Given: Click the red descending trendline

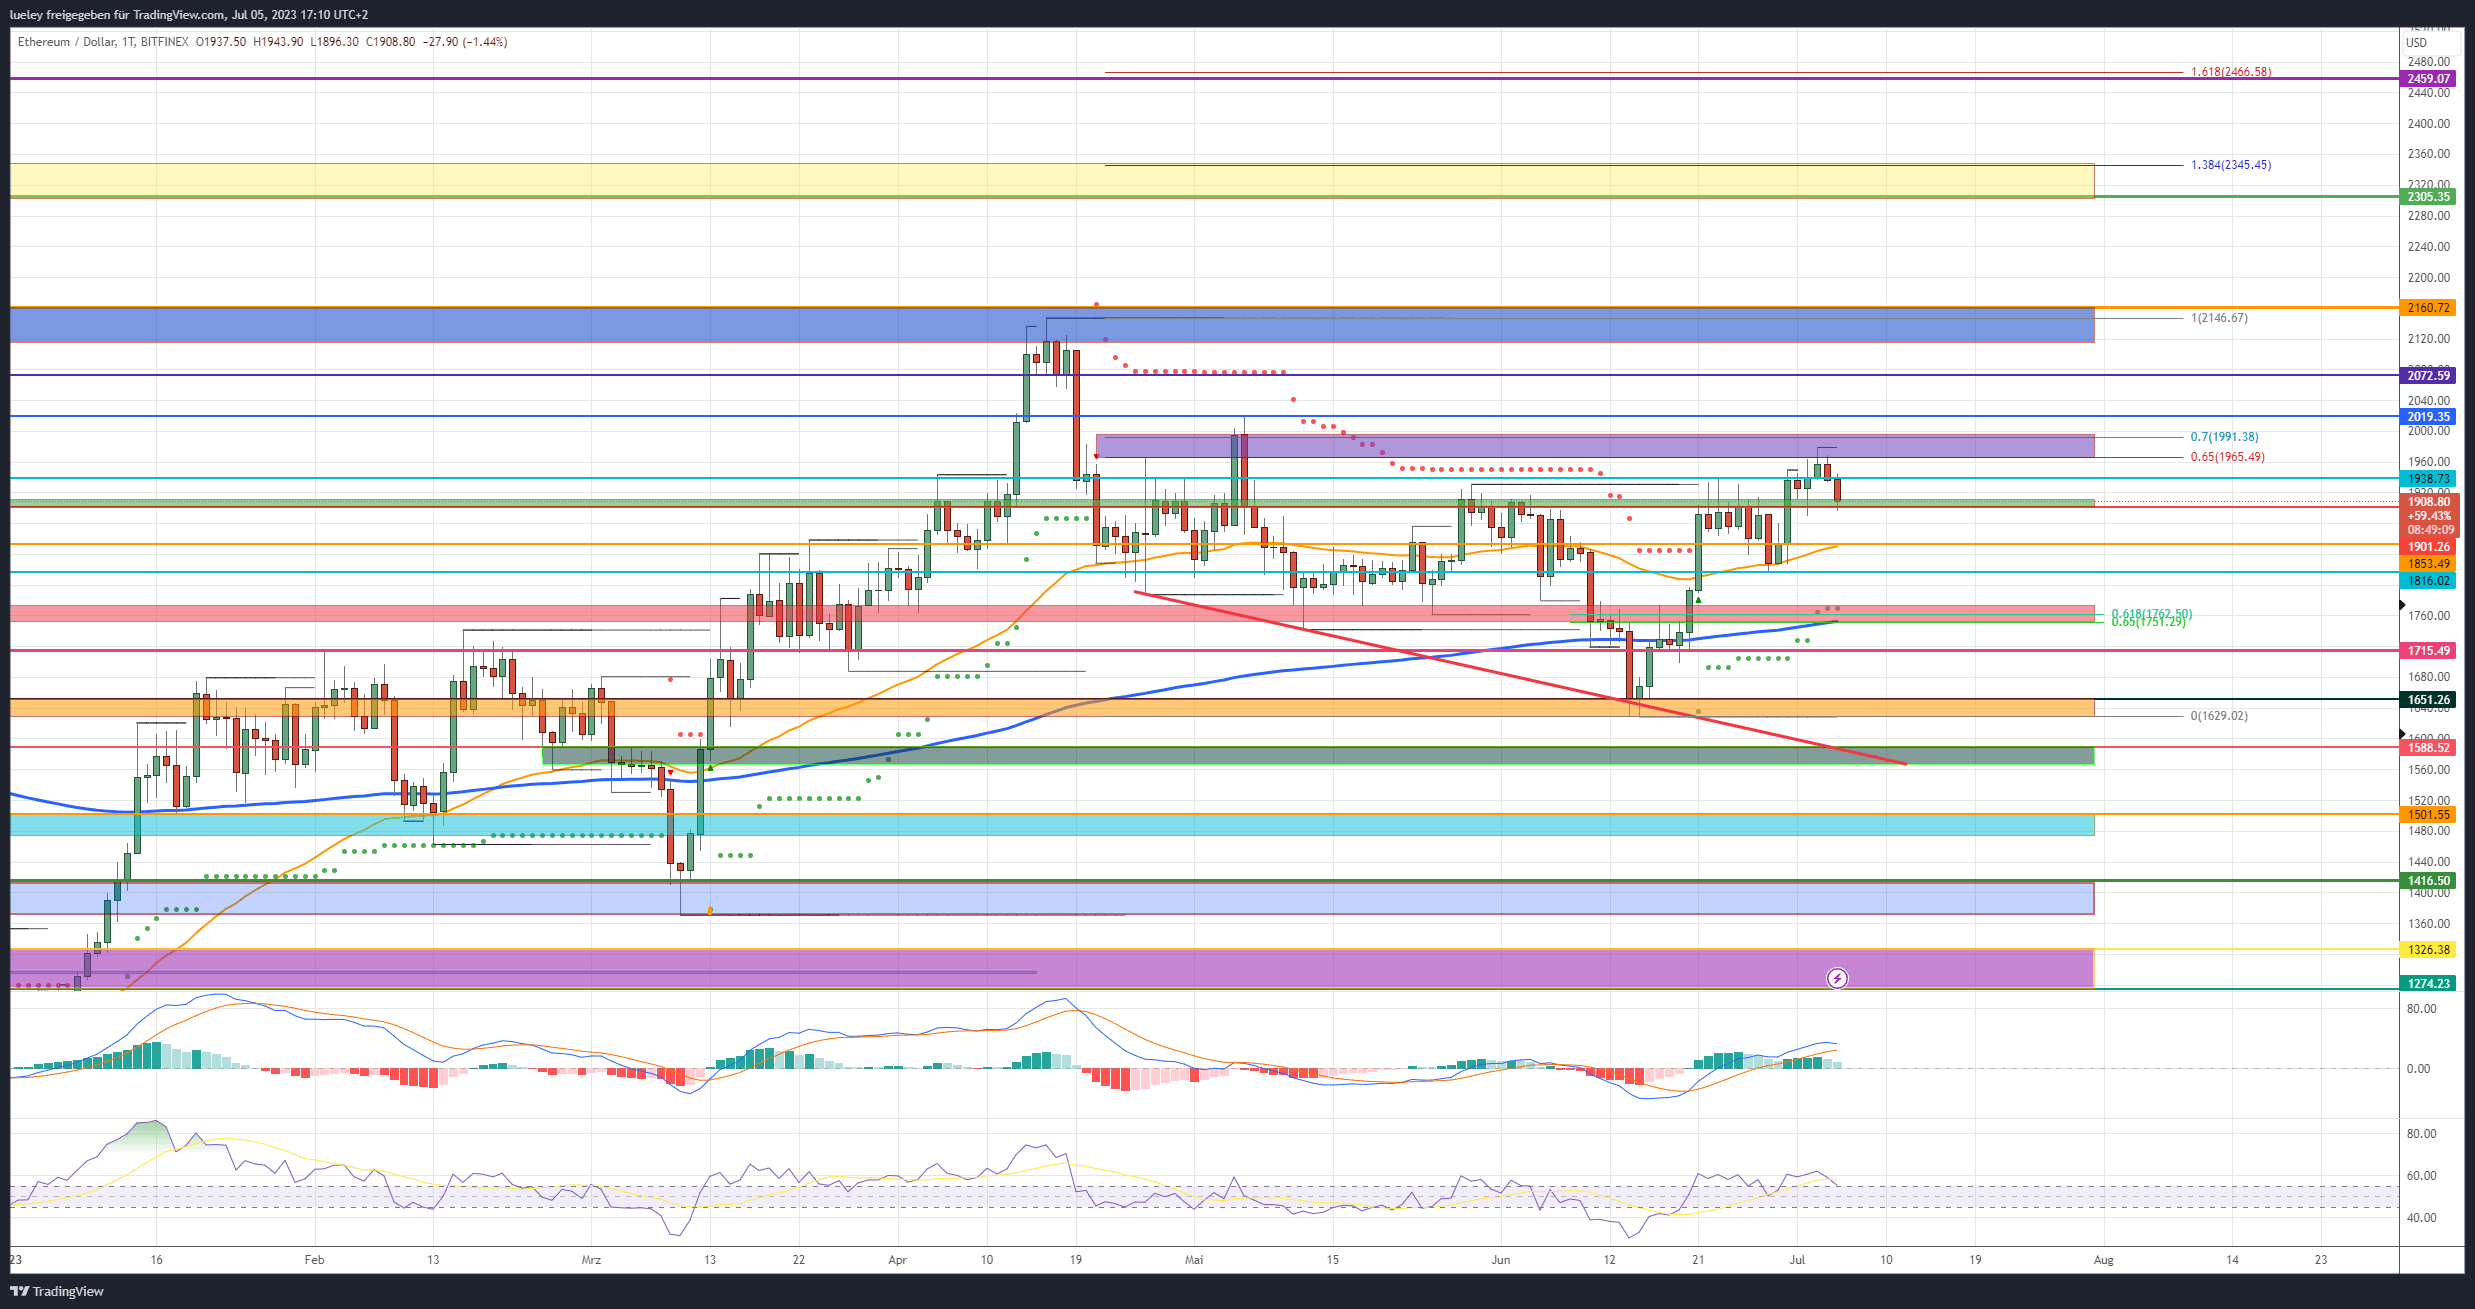Looking at the screenshot, I should 1520,678.
